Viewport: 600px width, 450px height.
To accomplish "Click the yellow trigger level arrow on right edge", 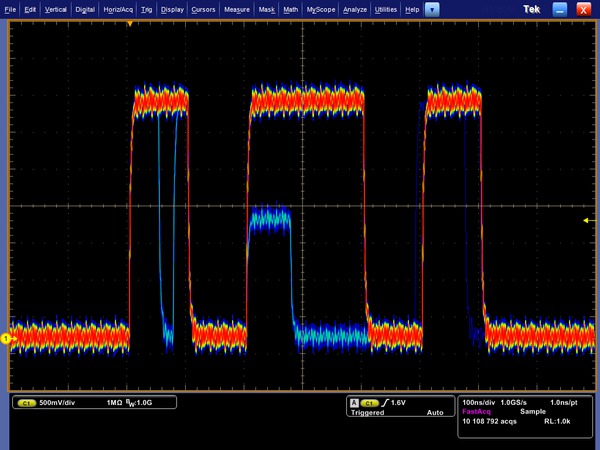I will [588, 220].
